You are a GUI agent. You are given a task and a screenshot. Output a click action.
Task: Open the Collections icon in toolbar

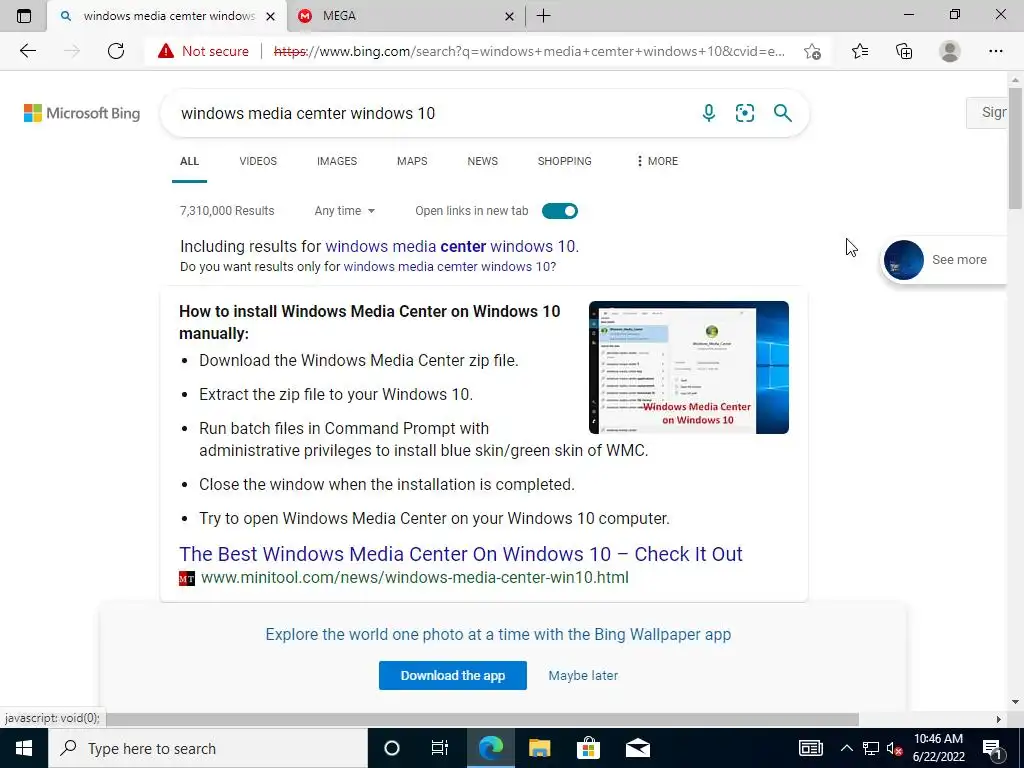click(x=904, y=51)
